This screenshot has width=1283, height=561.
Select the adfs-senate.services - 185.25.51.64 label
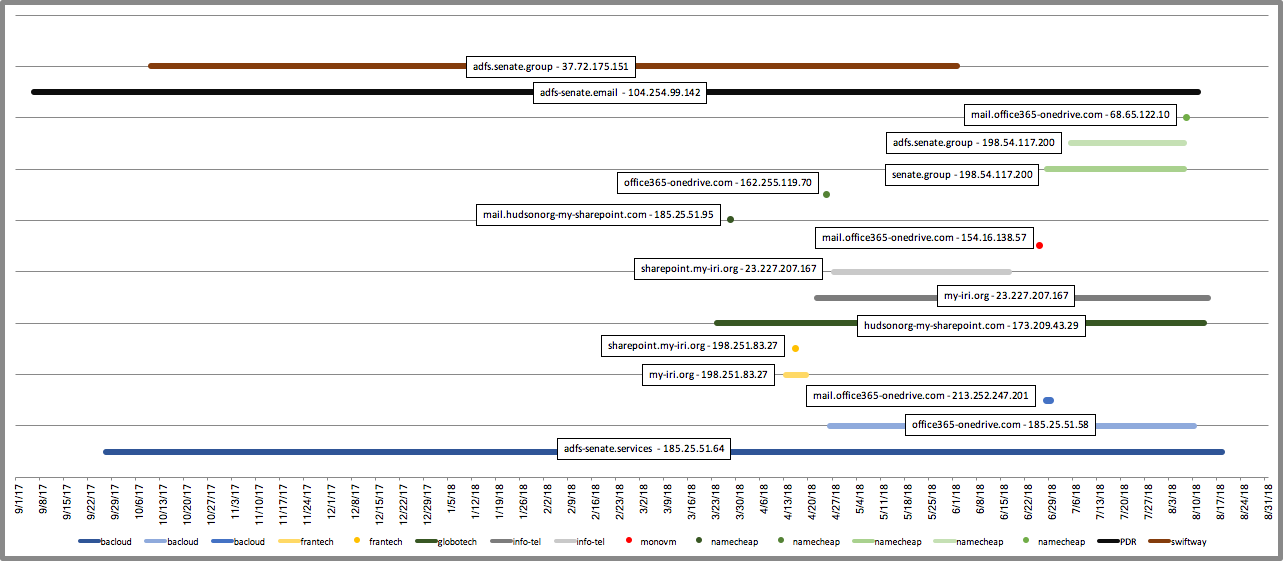point(644,450)
